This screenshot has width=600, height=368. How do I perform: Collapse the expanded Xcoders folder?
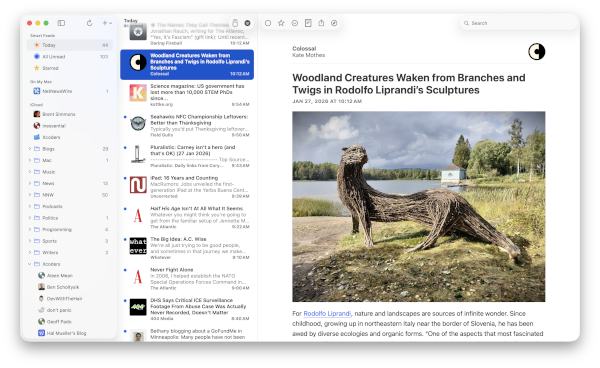coord(30,264)
